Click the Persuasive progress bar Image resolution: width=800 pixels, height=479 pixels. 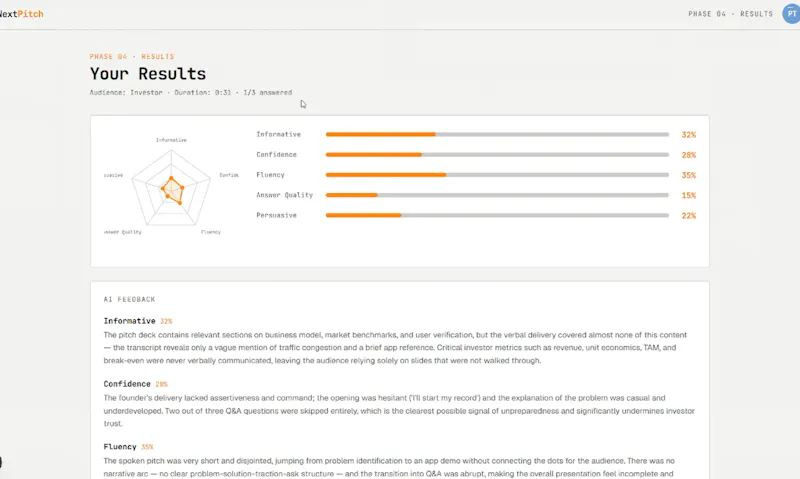pos(497,215)
